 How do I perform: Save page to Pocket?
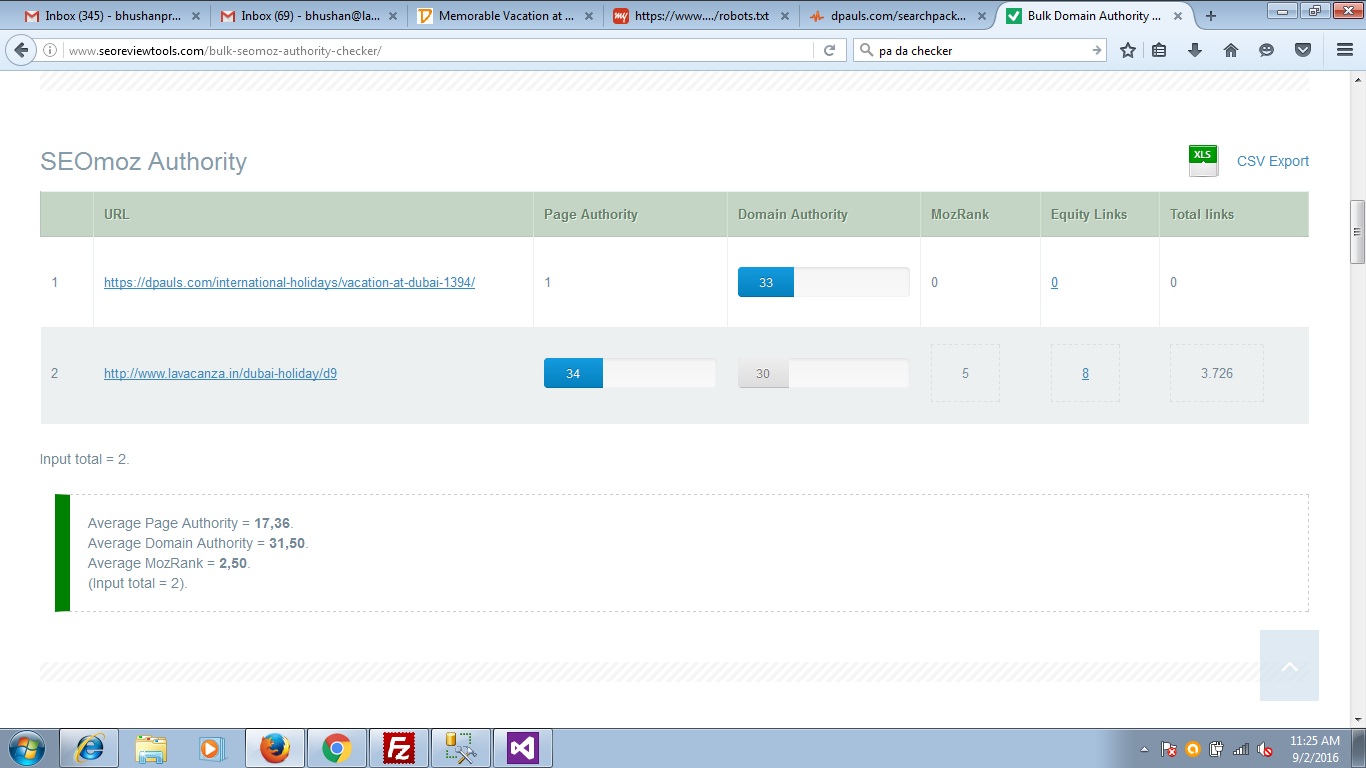(x=1303, y=50)
